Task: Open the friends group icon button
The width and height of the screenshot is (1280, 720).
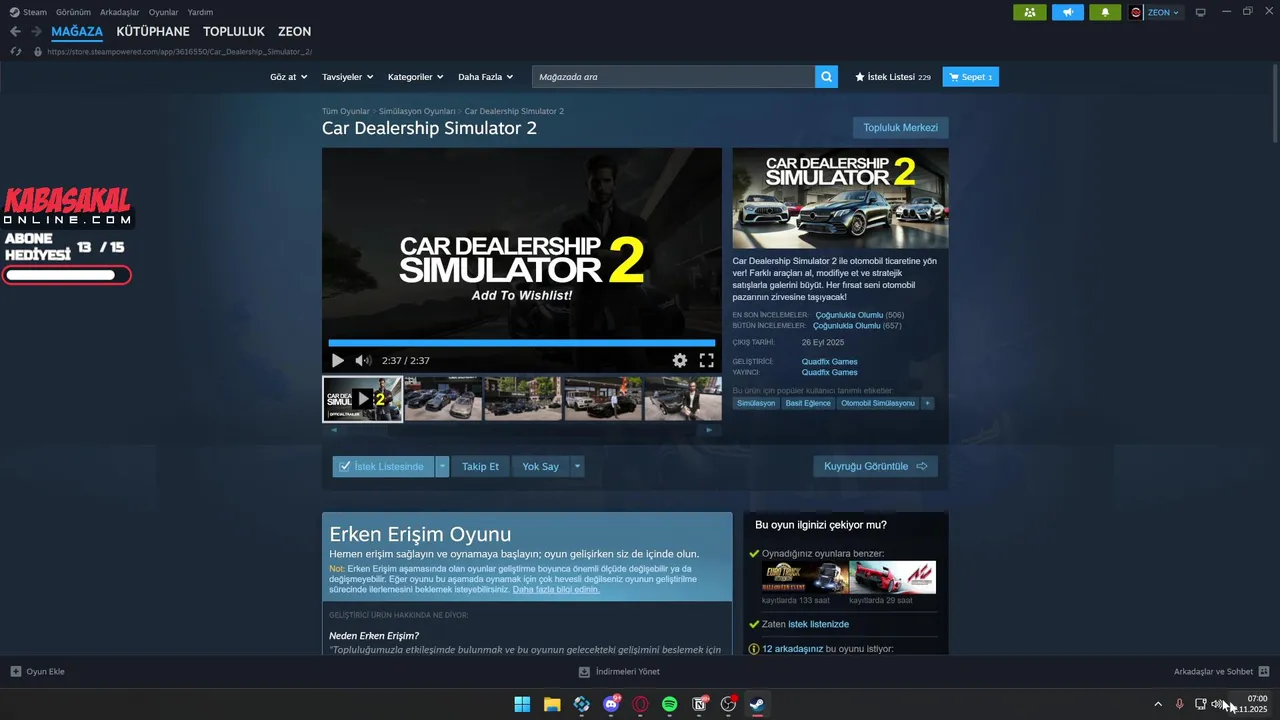Action: (1029, 12)
